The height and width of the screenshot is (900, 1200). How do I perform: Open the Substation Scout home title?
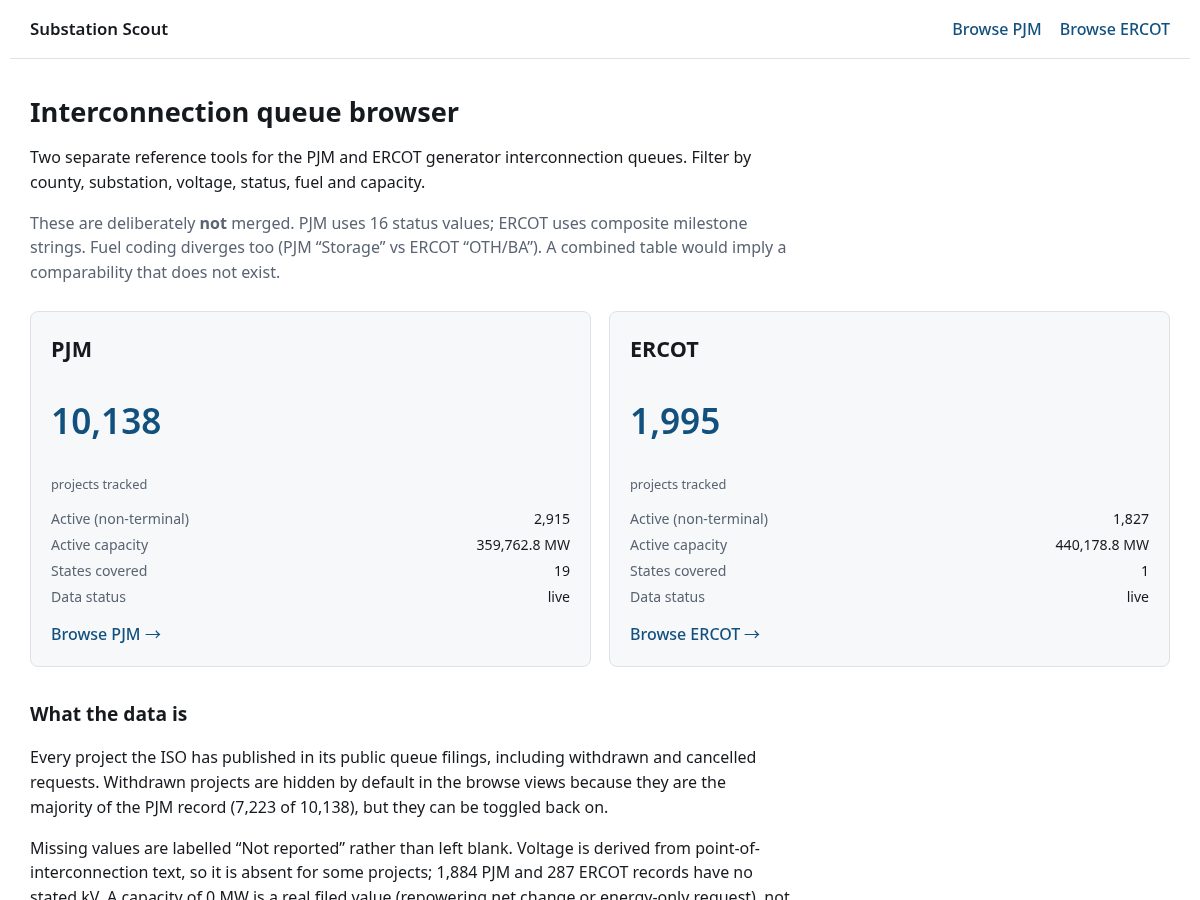click(x=99, y=29)
